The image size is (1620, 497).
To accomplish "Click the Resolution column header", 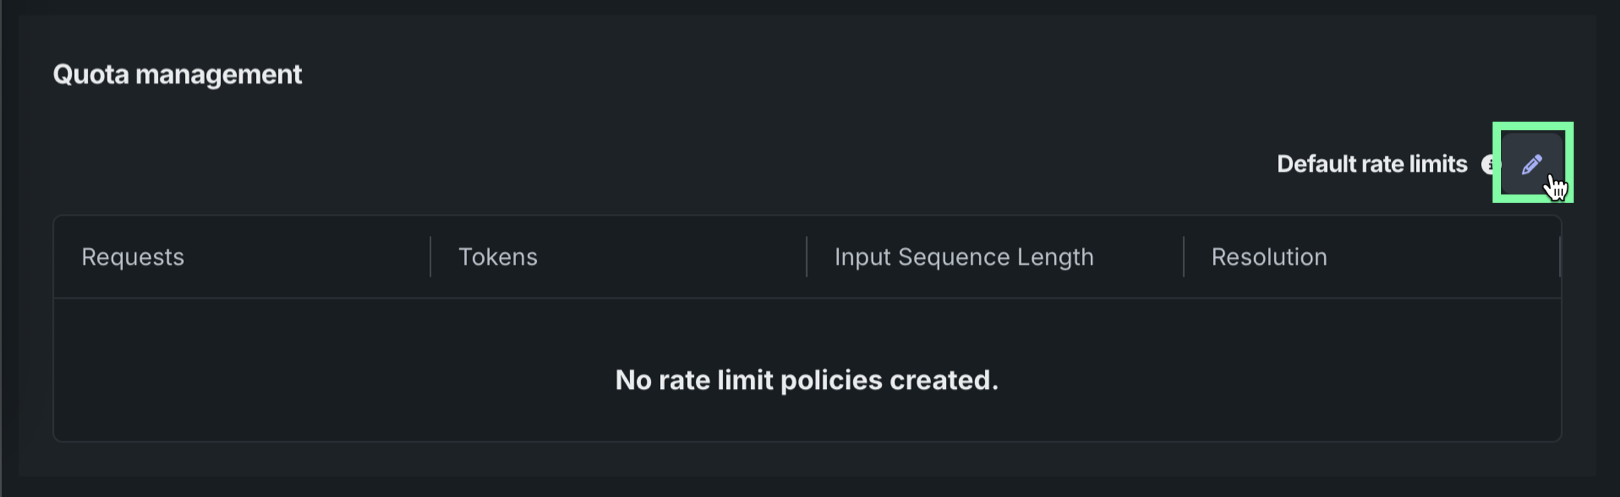I will [x=1269, y=257].
